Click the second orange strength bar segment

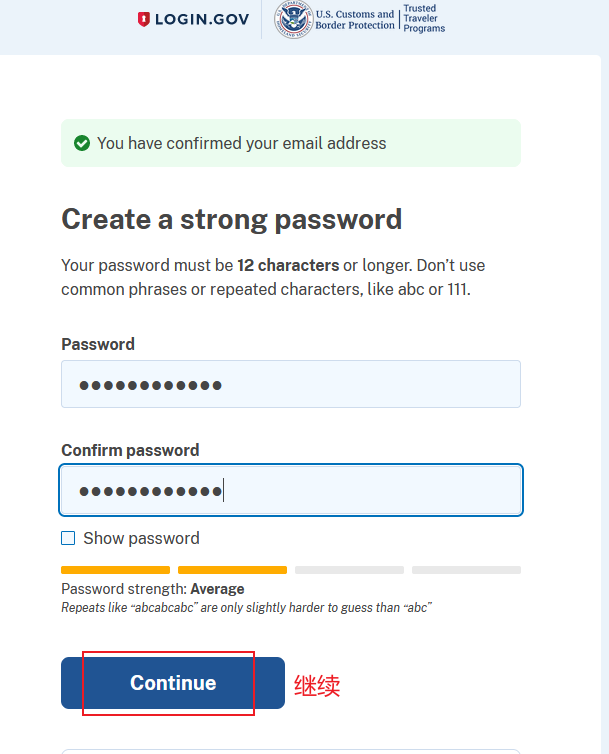point(232,570)
